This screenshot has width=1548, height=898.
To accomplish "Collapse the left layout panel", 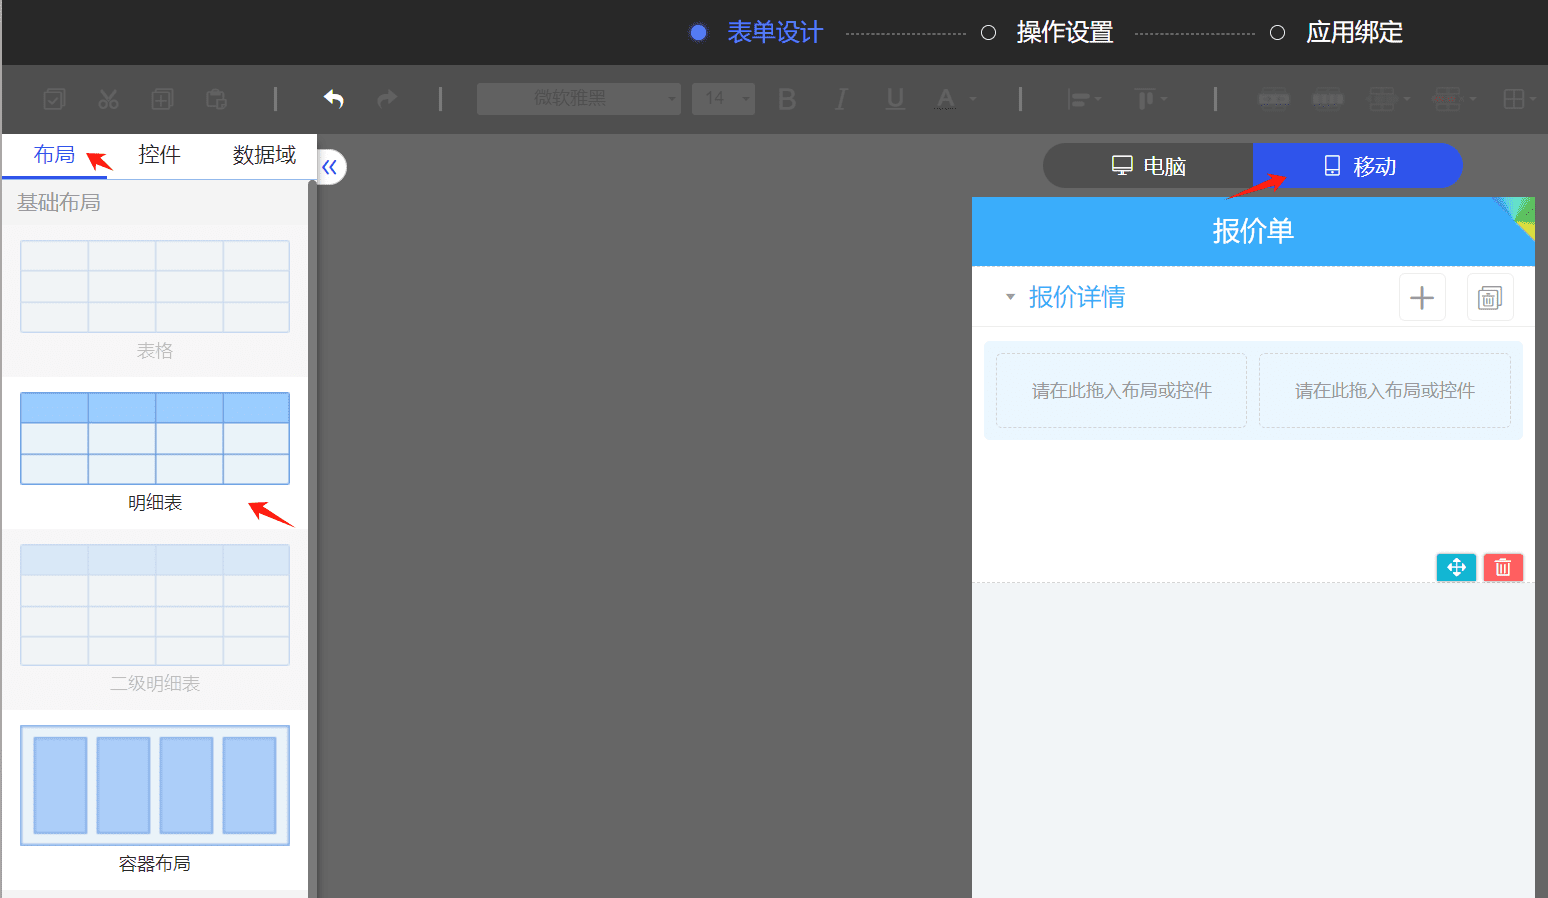I will pos(330,167).
